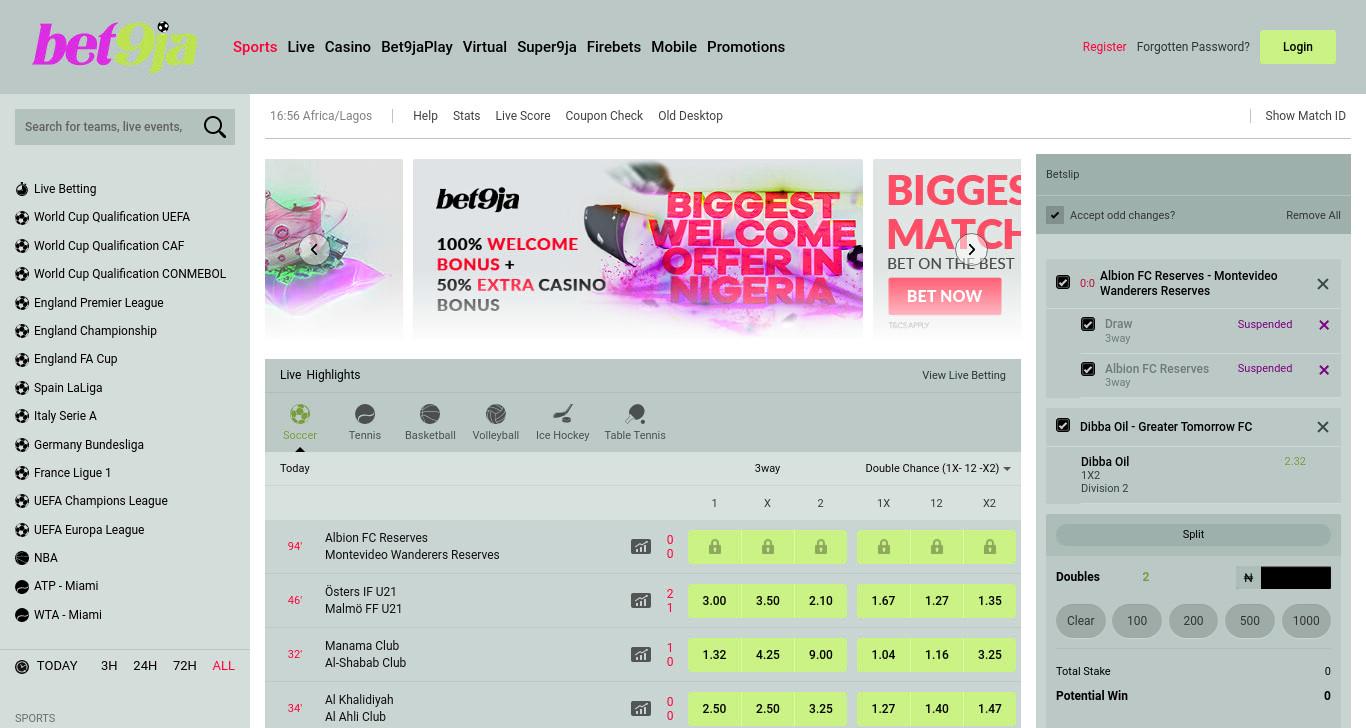The image size is (1366, 728).
Task: Open the Casino menu
Action: coord(348,47)
